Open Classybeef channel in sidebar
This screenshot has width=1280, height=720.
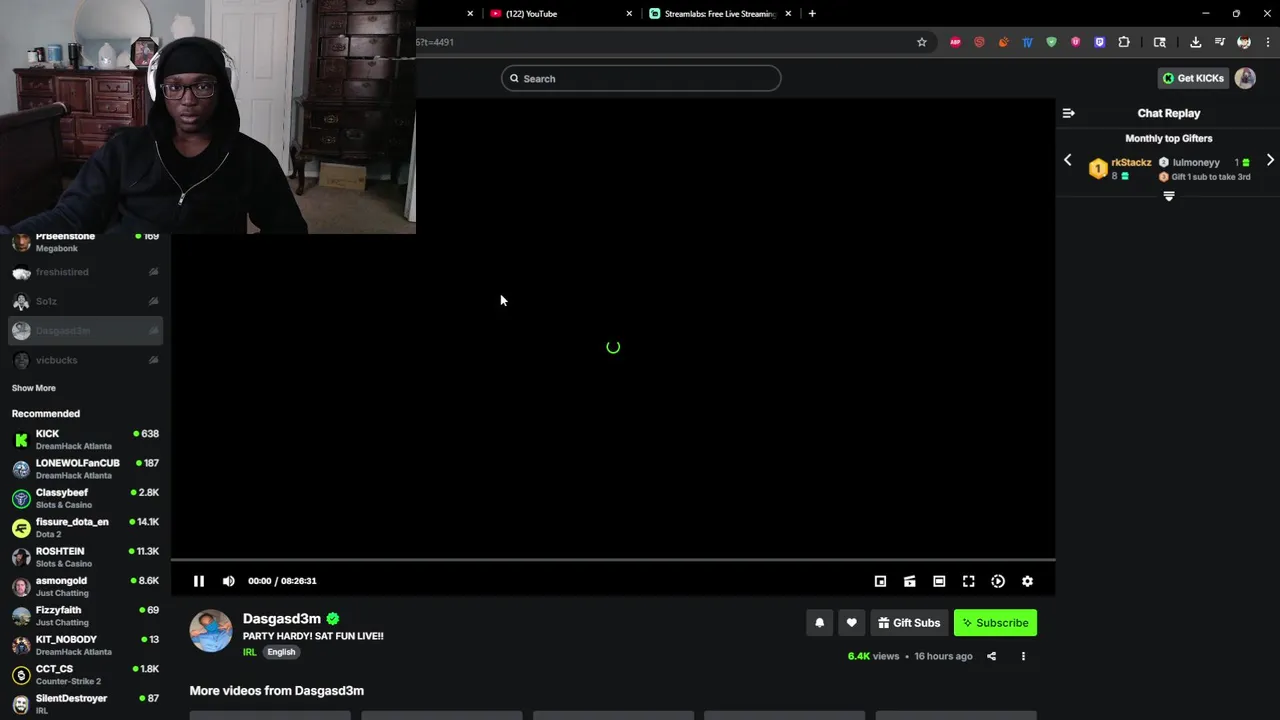85,498
